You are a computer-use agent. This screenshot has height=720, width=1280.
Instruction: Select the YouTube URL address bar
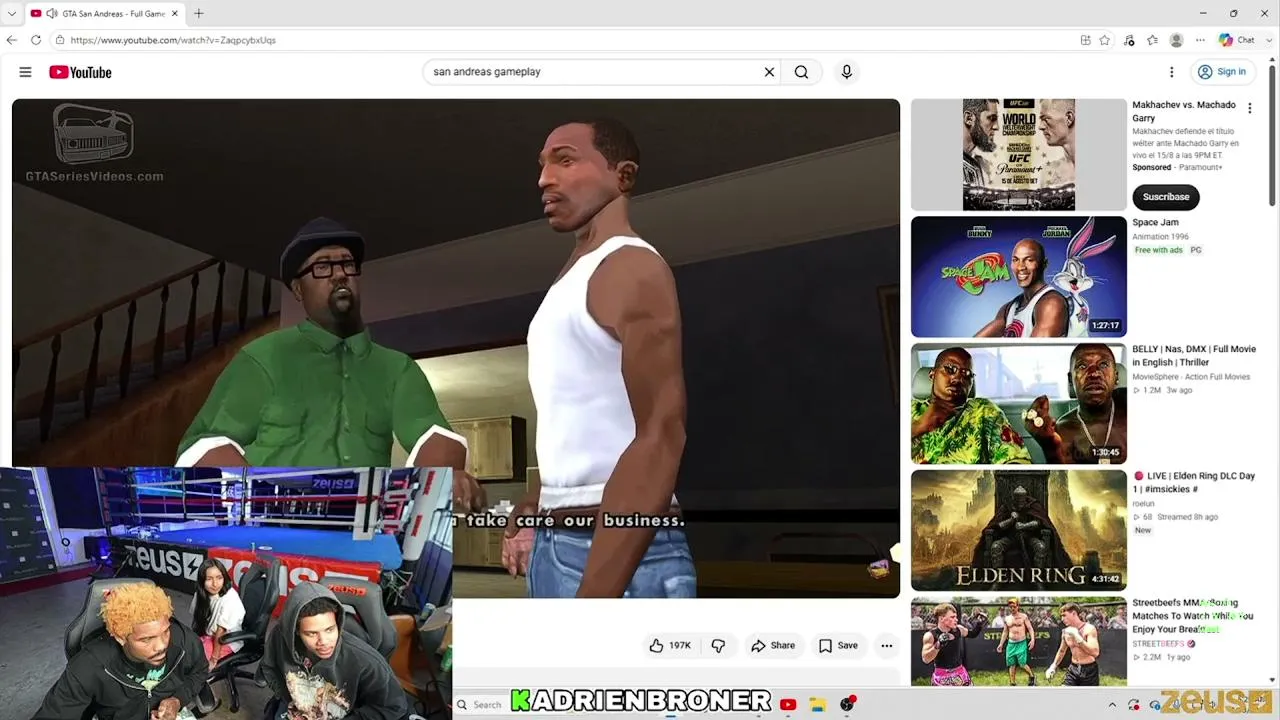pos(560,40)
